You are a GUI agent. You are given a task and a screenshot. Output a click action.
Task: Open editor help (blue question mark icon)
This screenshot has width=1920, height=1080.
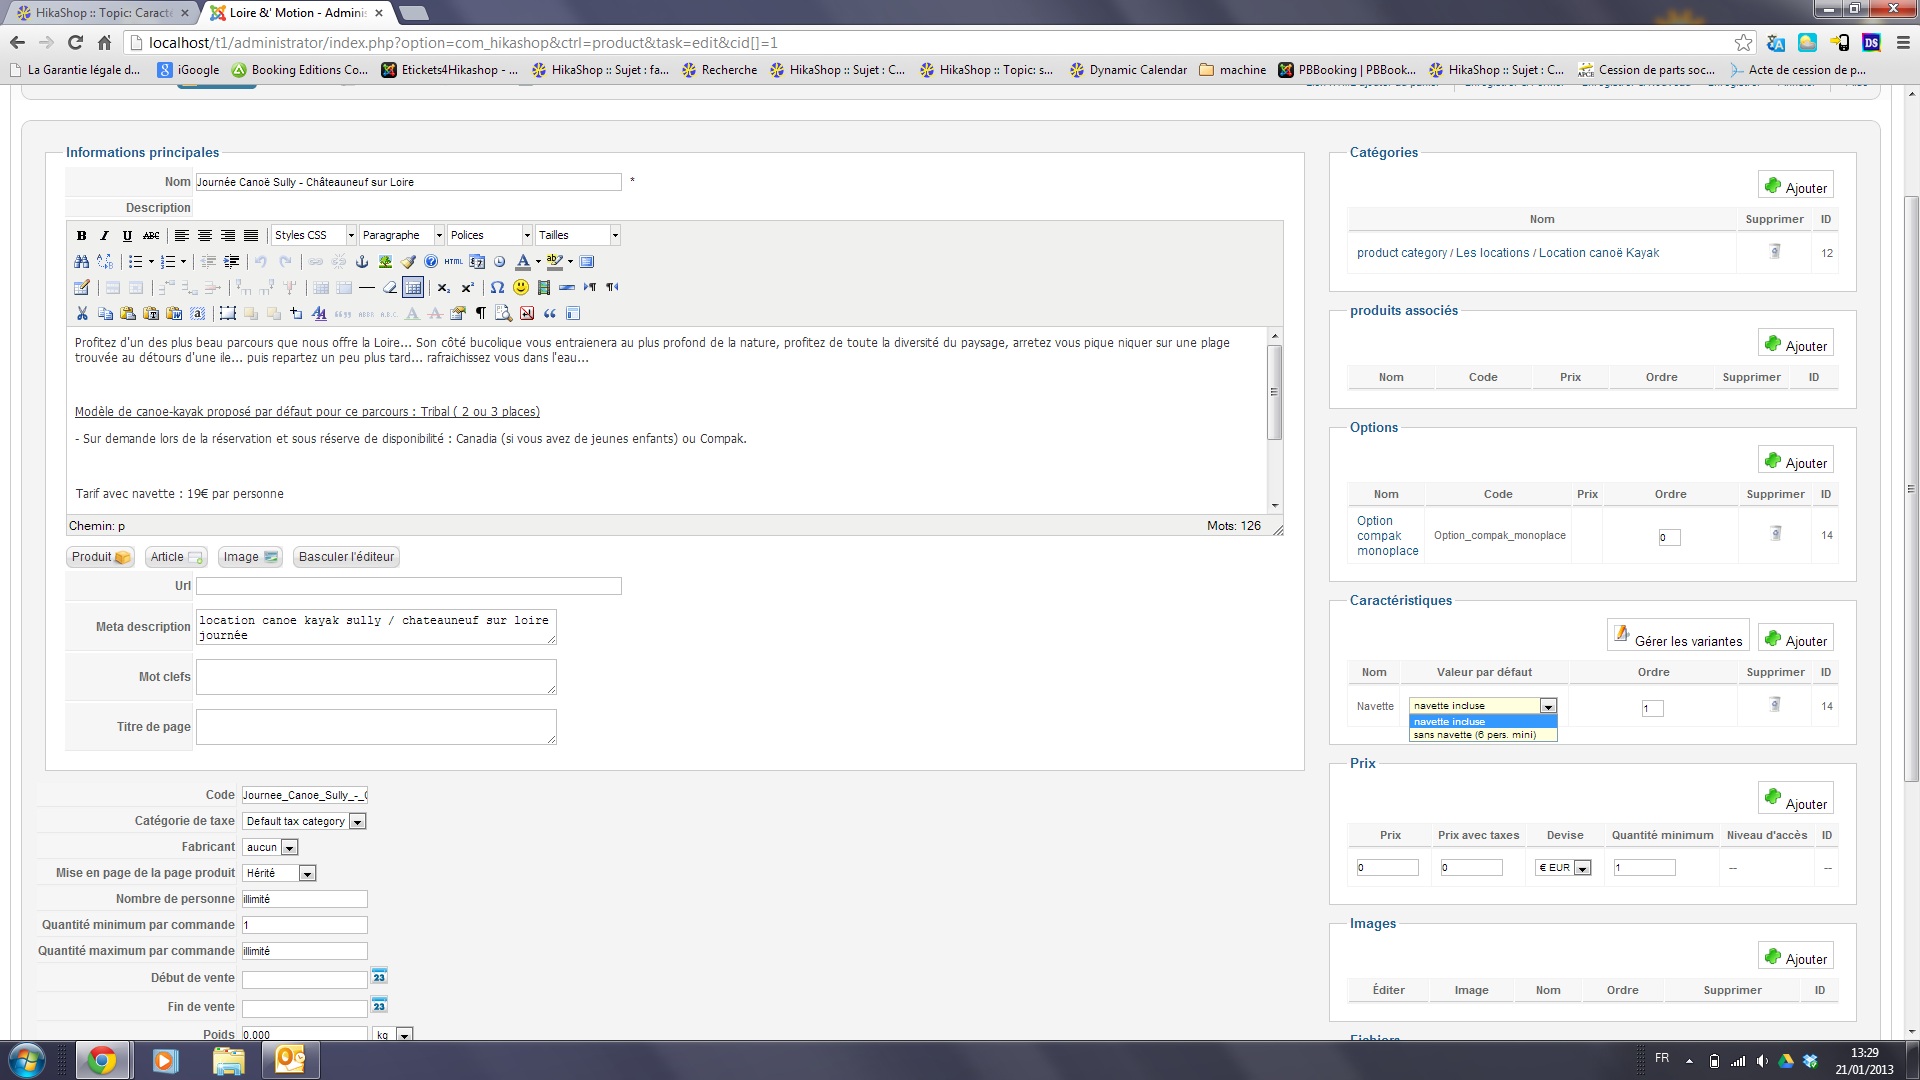(x=431, y=262)
